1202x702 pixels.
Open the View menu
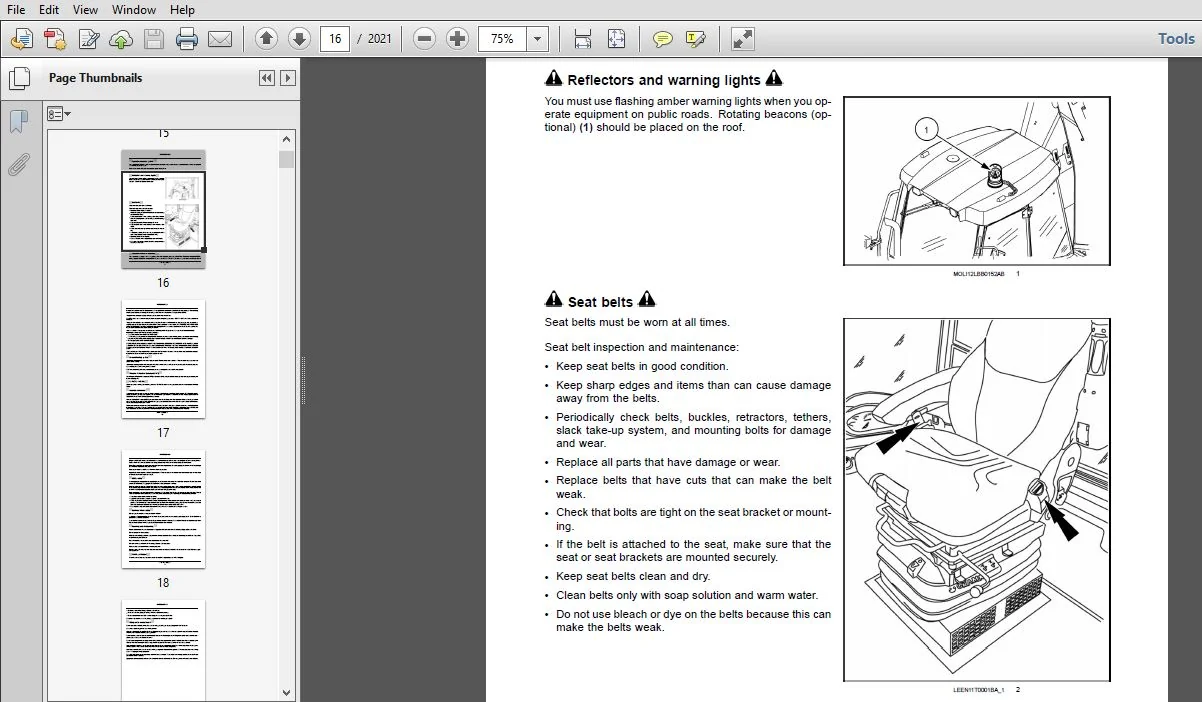pos(86,10)
